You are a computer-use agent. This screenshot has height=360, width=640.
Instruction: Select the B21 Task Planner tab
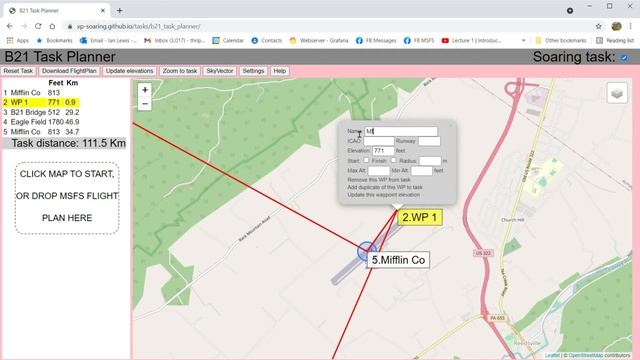57,11
